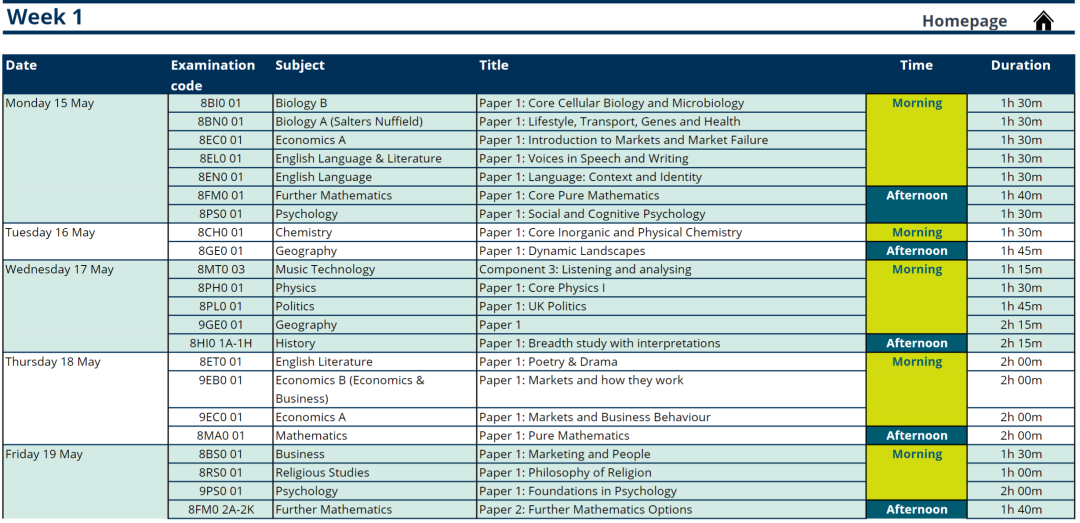The height and width of the screenshot is (523, 1080).
Task: Select the Economics B (Economics & Business) cell
Action: pos(375,389)
